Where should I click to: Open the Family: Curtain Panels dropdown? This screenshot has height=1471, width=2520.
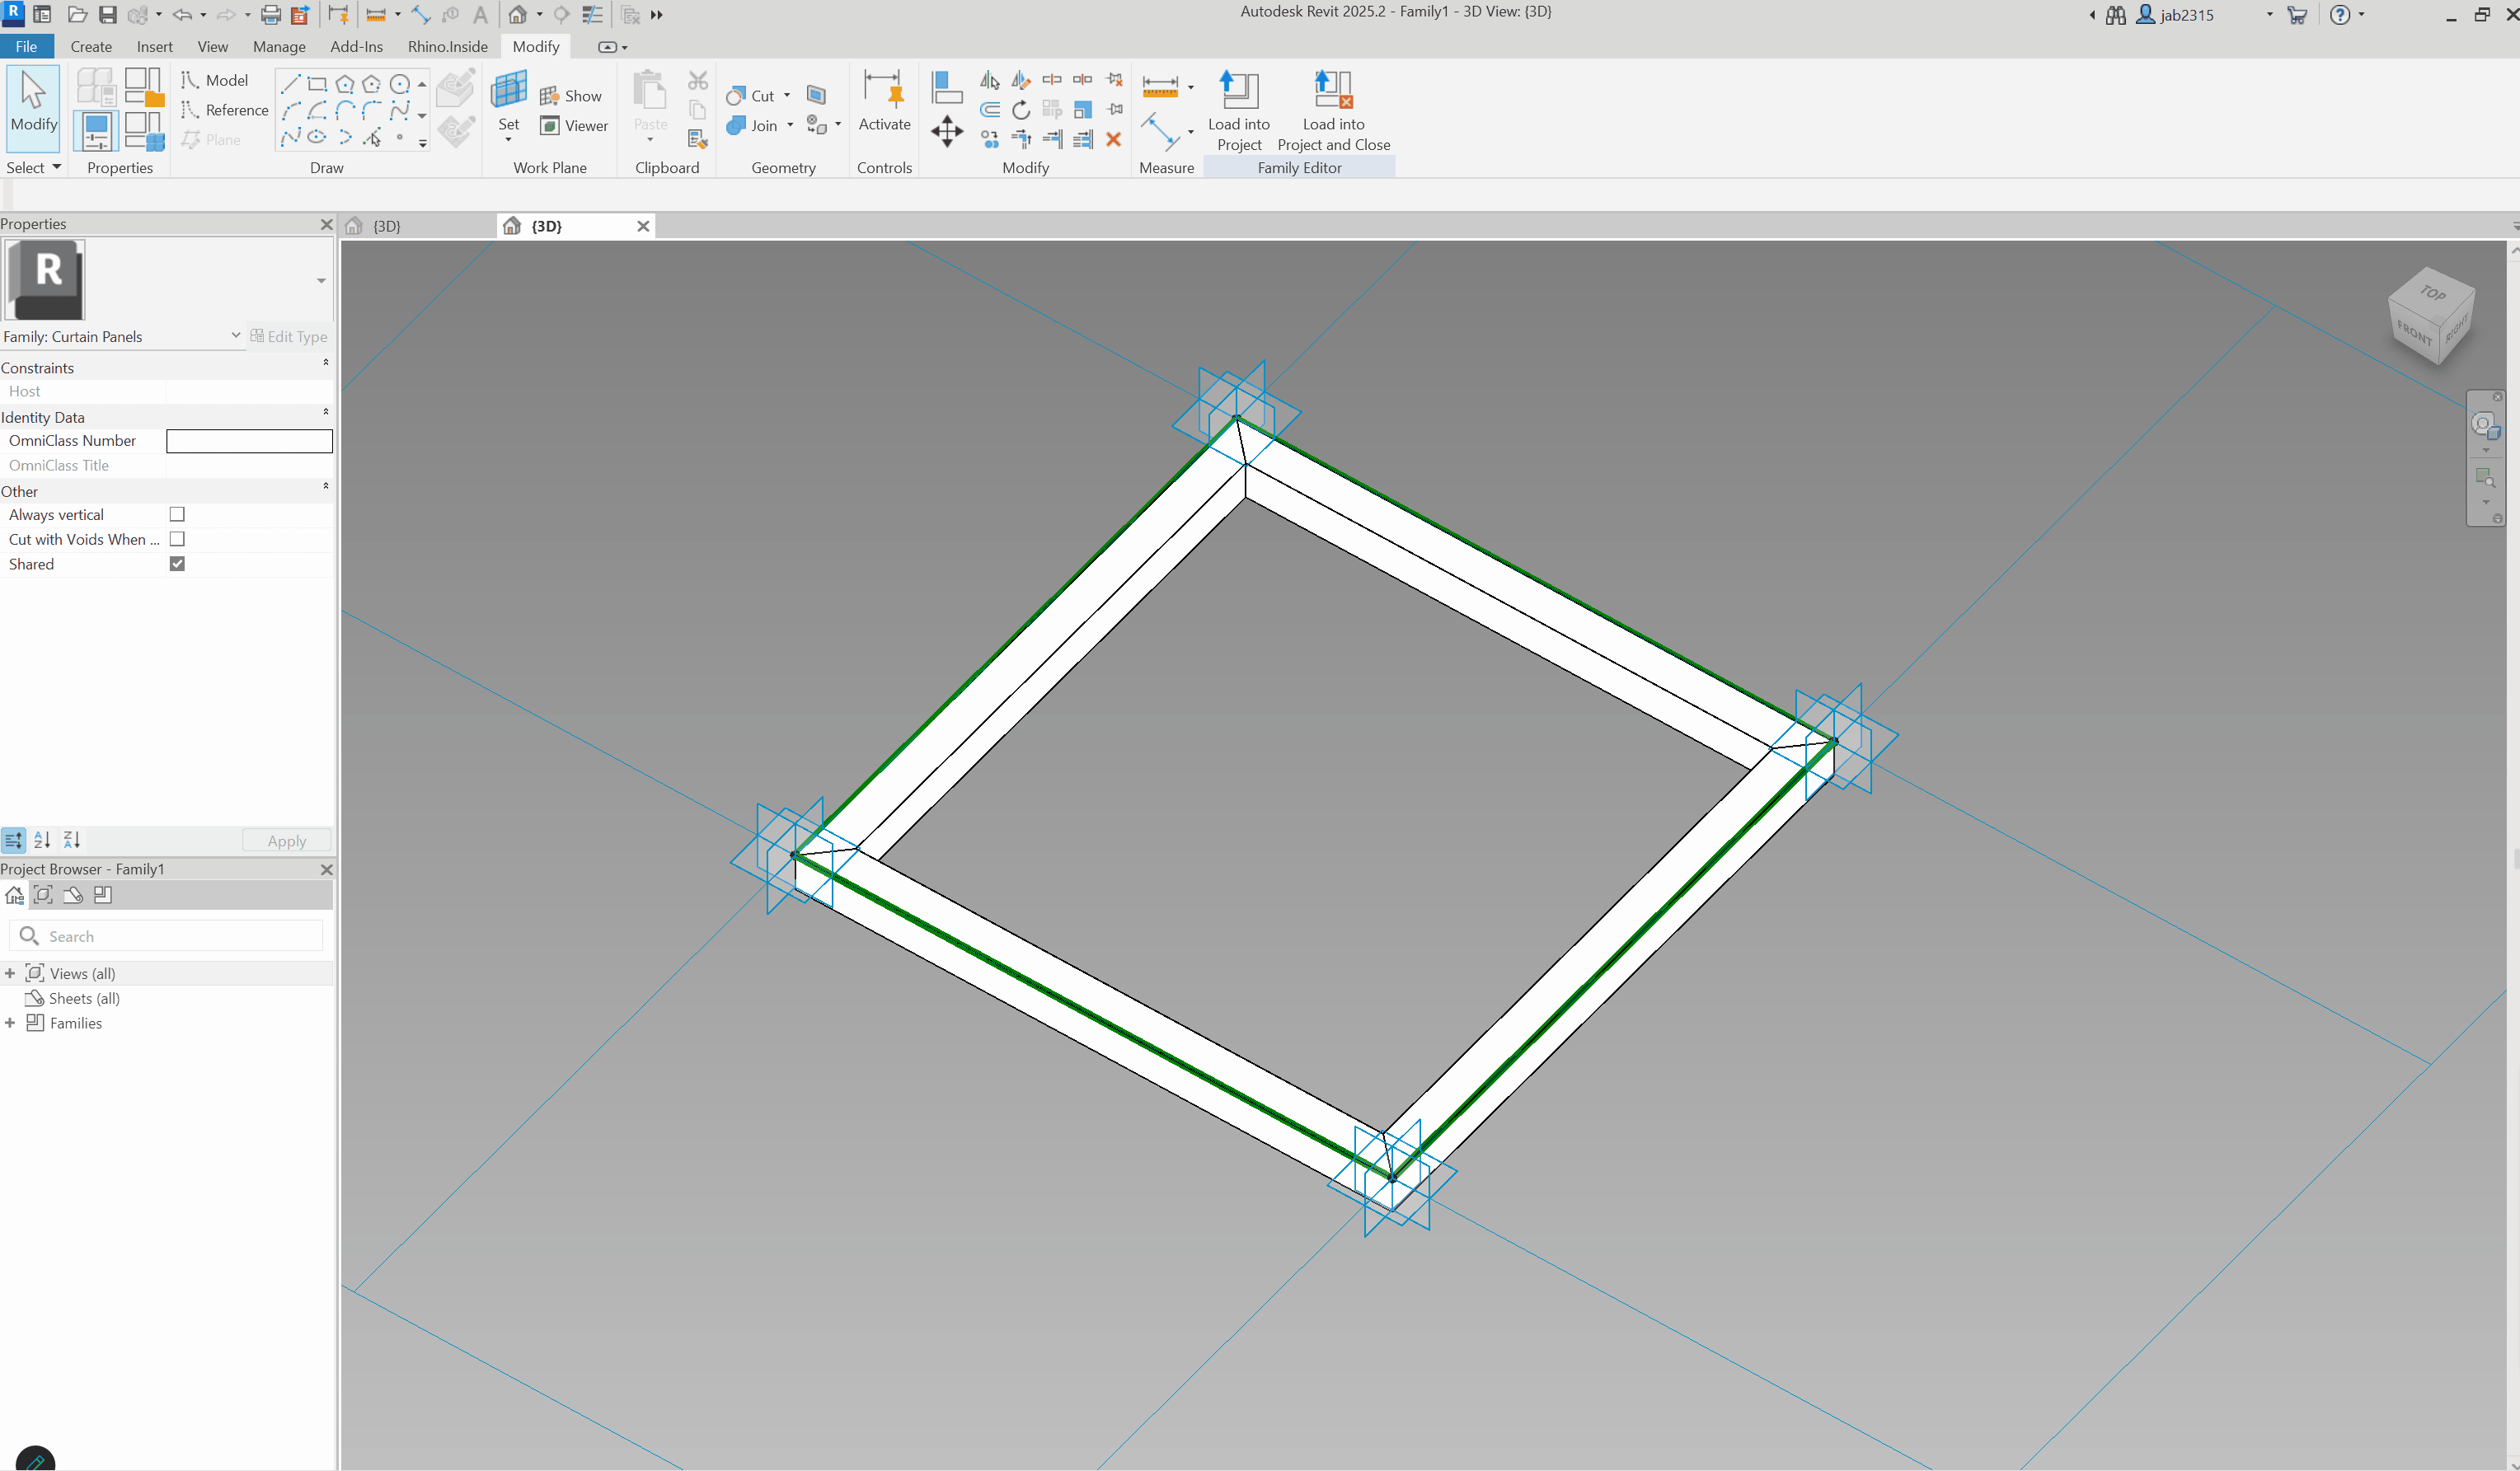pos(236,336)
